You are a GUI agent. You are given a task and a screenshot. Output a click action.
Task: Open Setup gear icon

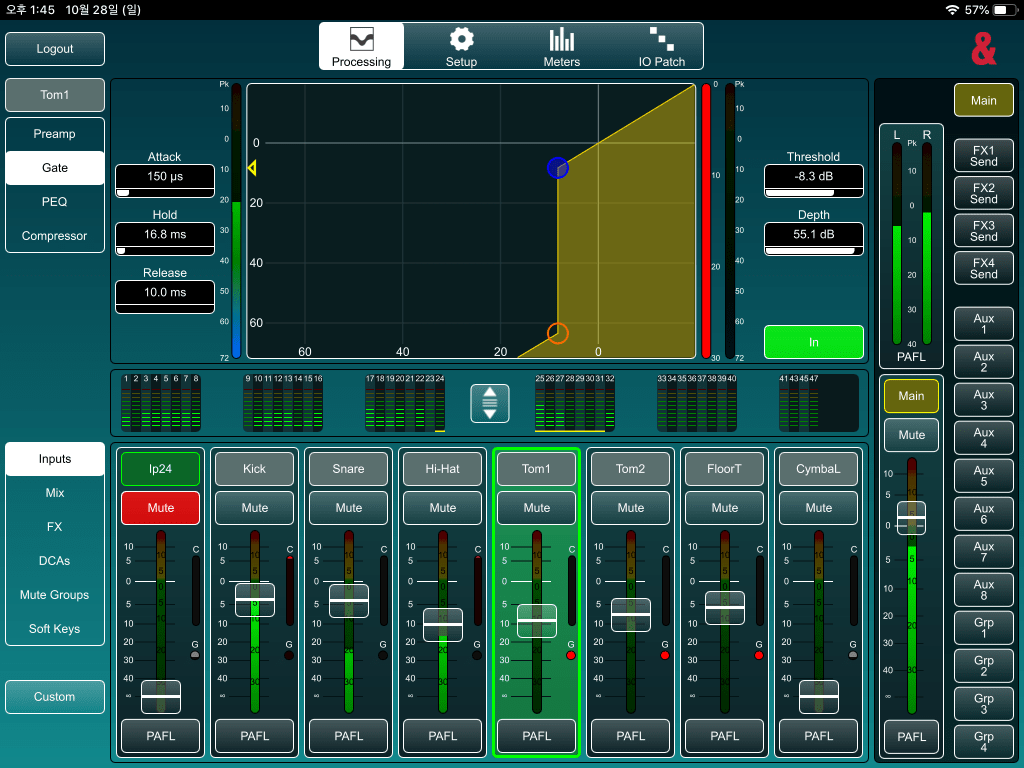pos(461,40)
